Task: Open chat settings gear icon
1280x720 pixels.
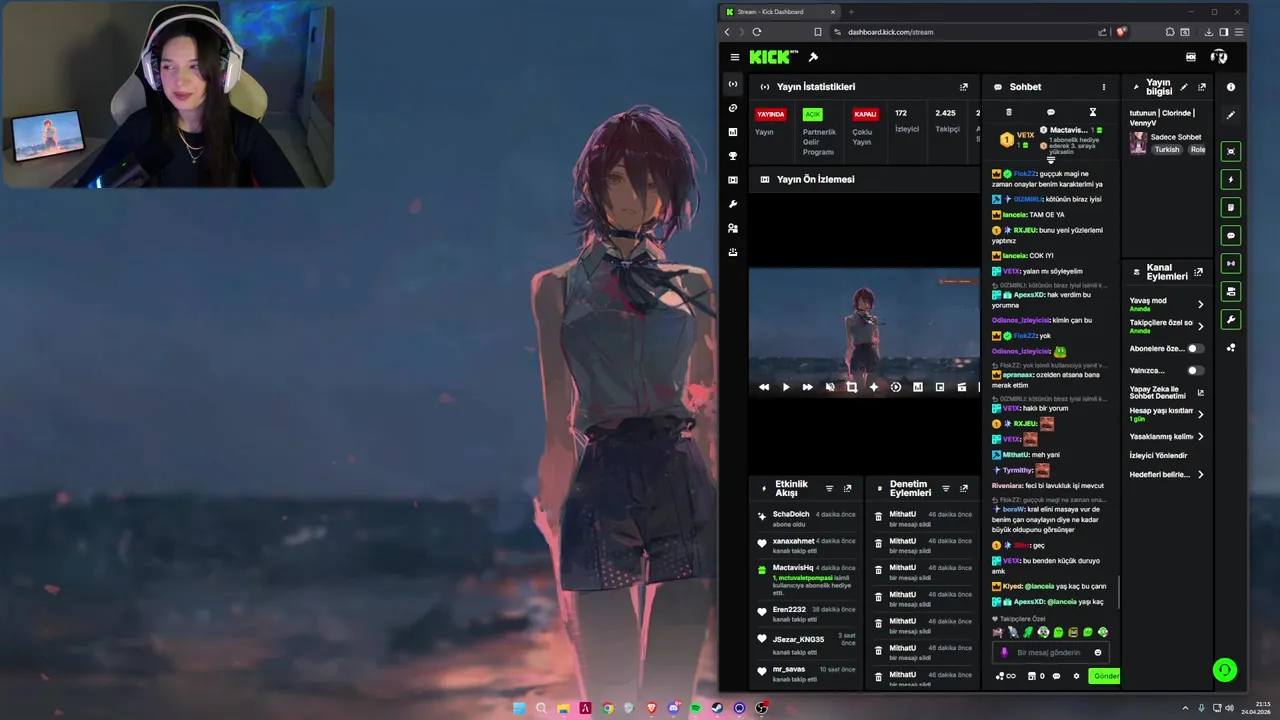Action: (1076, 676)
